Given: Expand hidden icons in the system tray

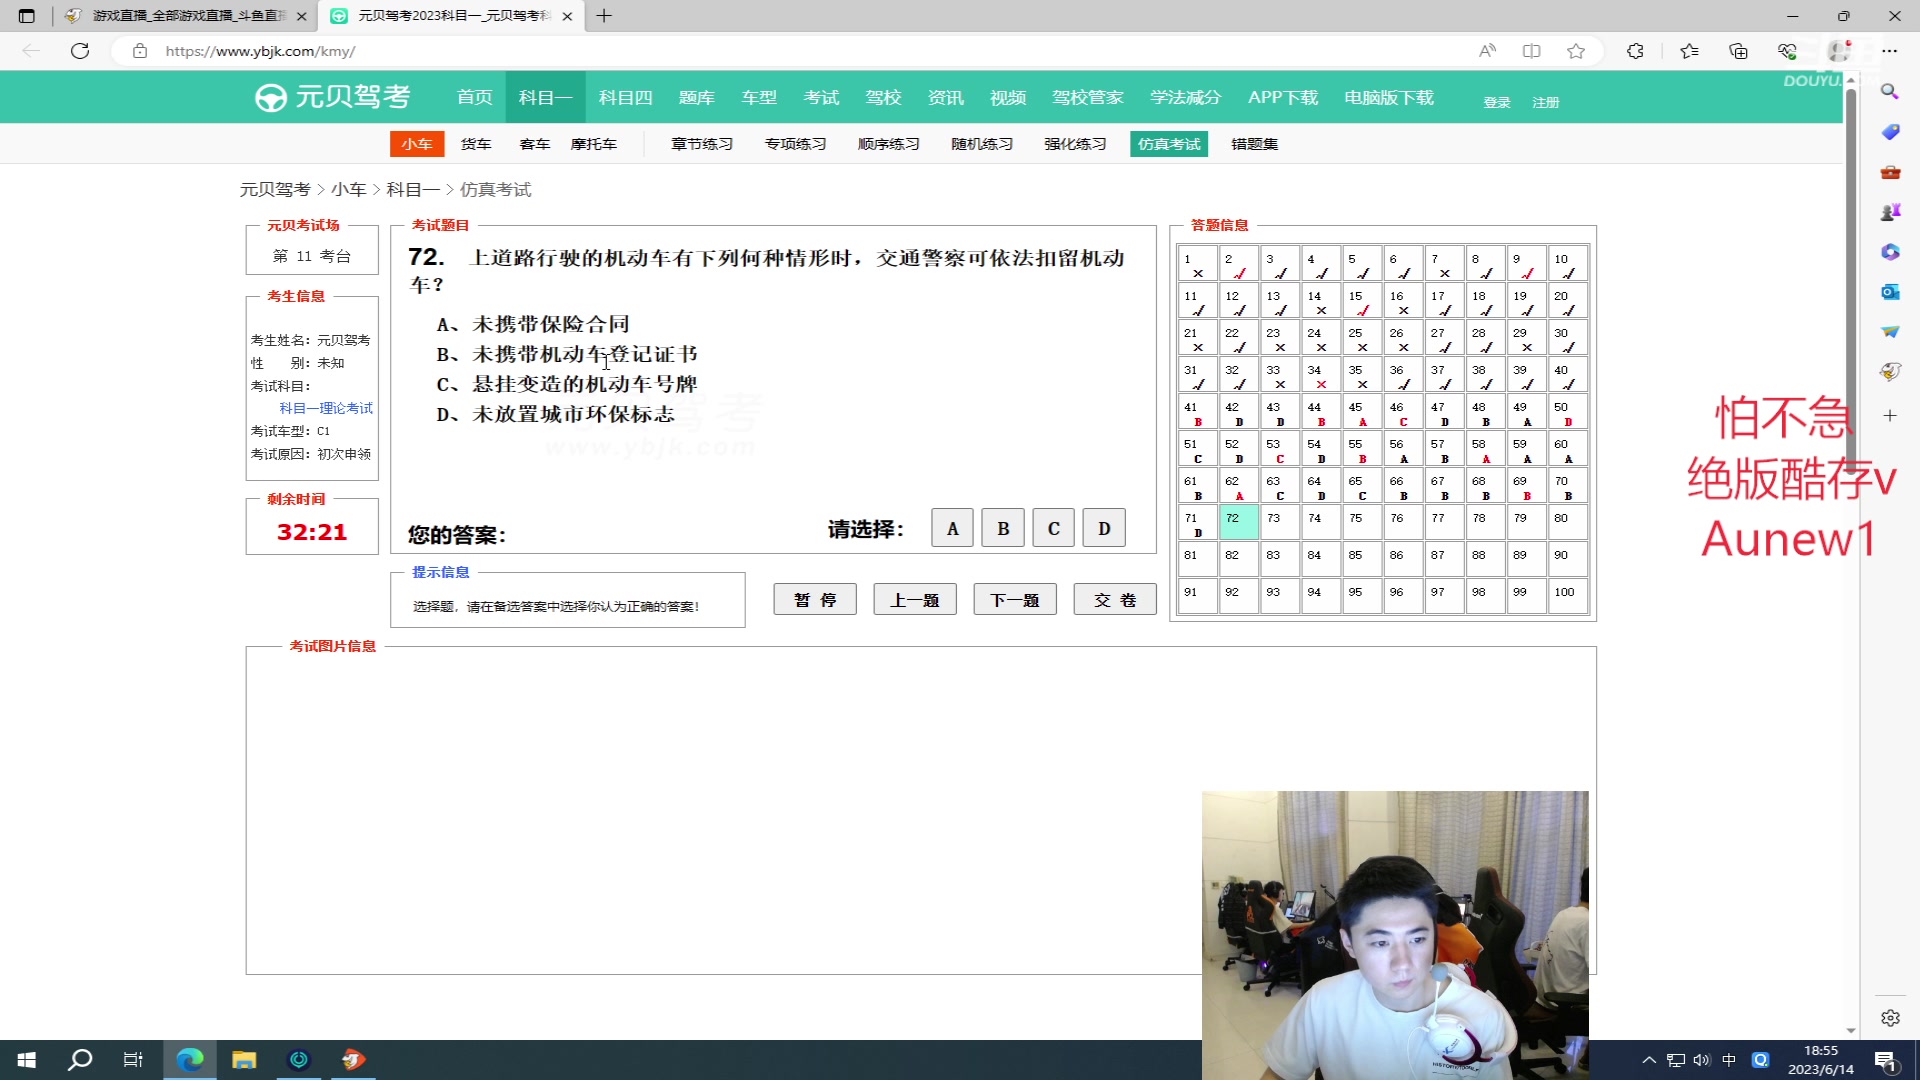Looking at the screenshot, I should click(1647, 1059).
